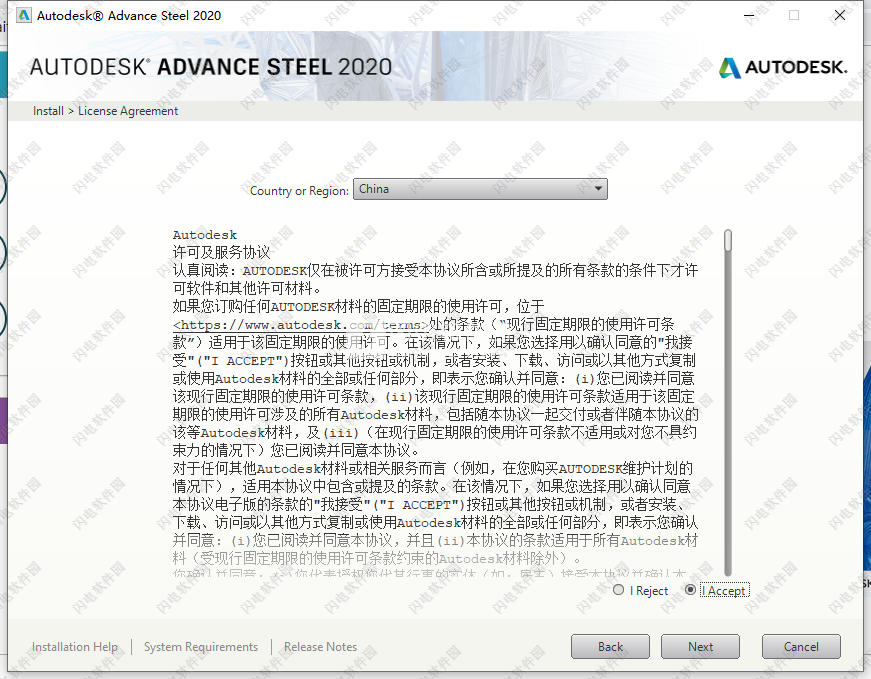Close the Advance Steel installer window
The width and height of the screenshot is (871, 679).
(840, 15)
